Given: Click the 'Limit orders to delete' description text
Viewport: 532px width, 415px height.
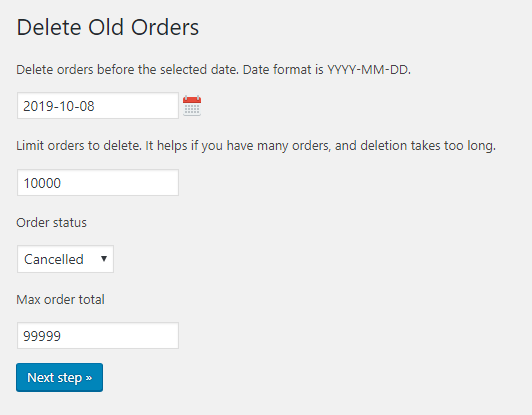Looking at the screenshot, I should tap(79, 146).
